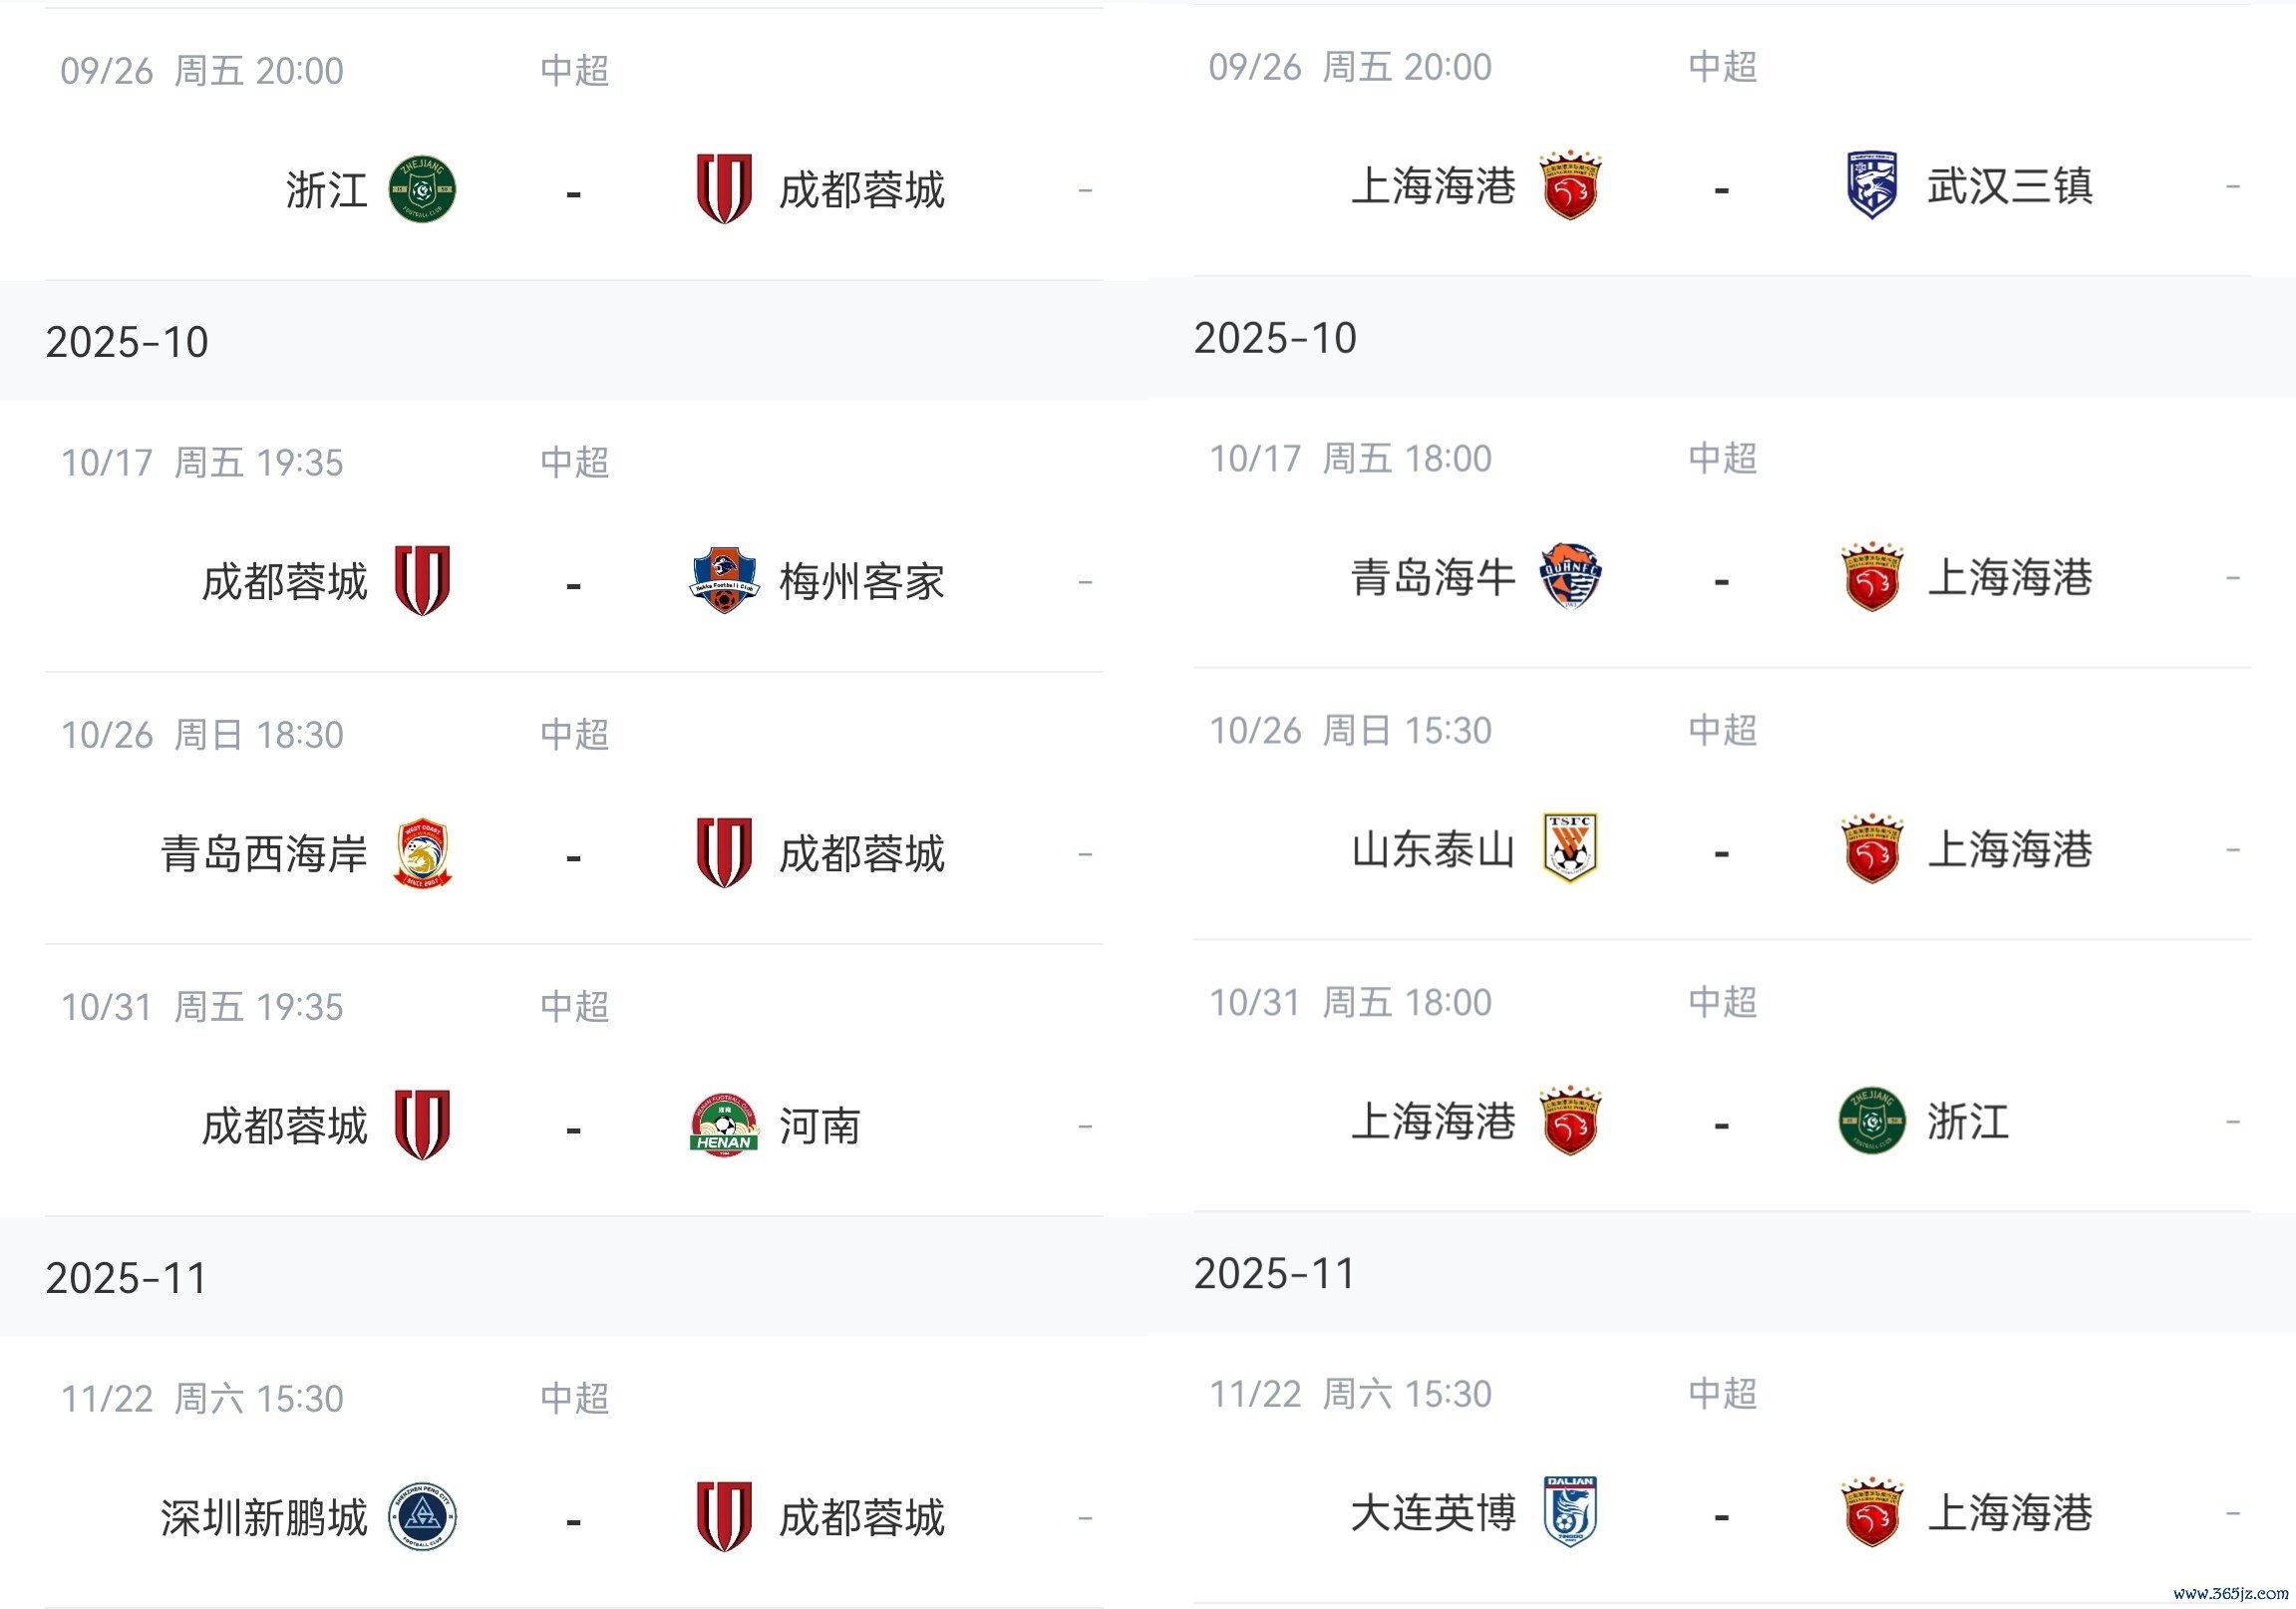Select the 山东泰山 team name

(1433, 850)
